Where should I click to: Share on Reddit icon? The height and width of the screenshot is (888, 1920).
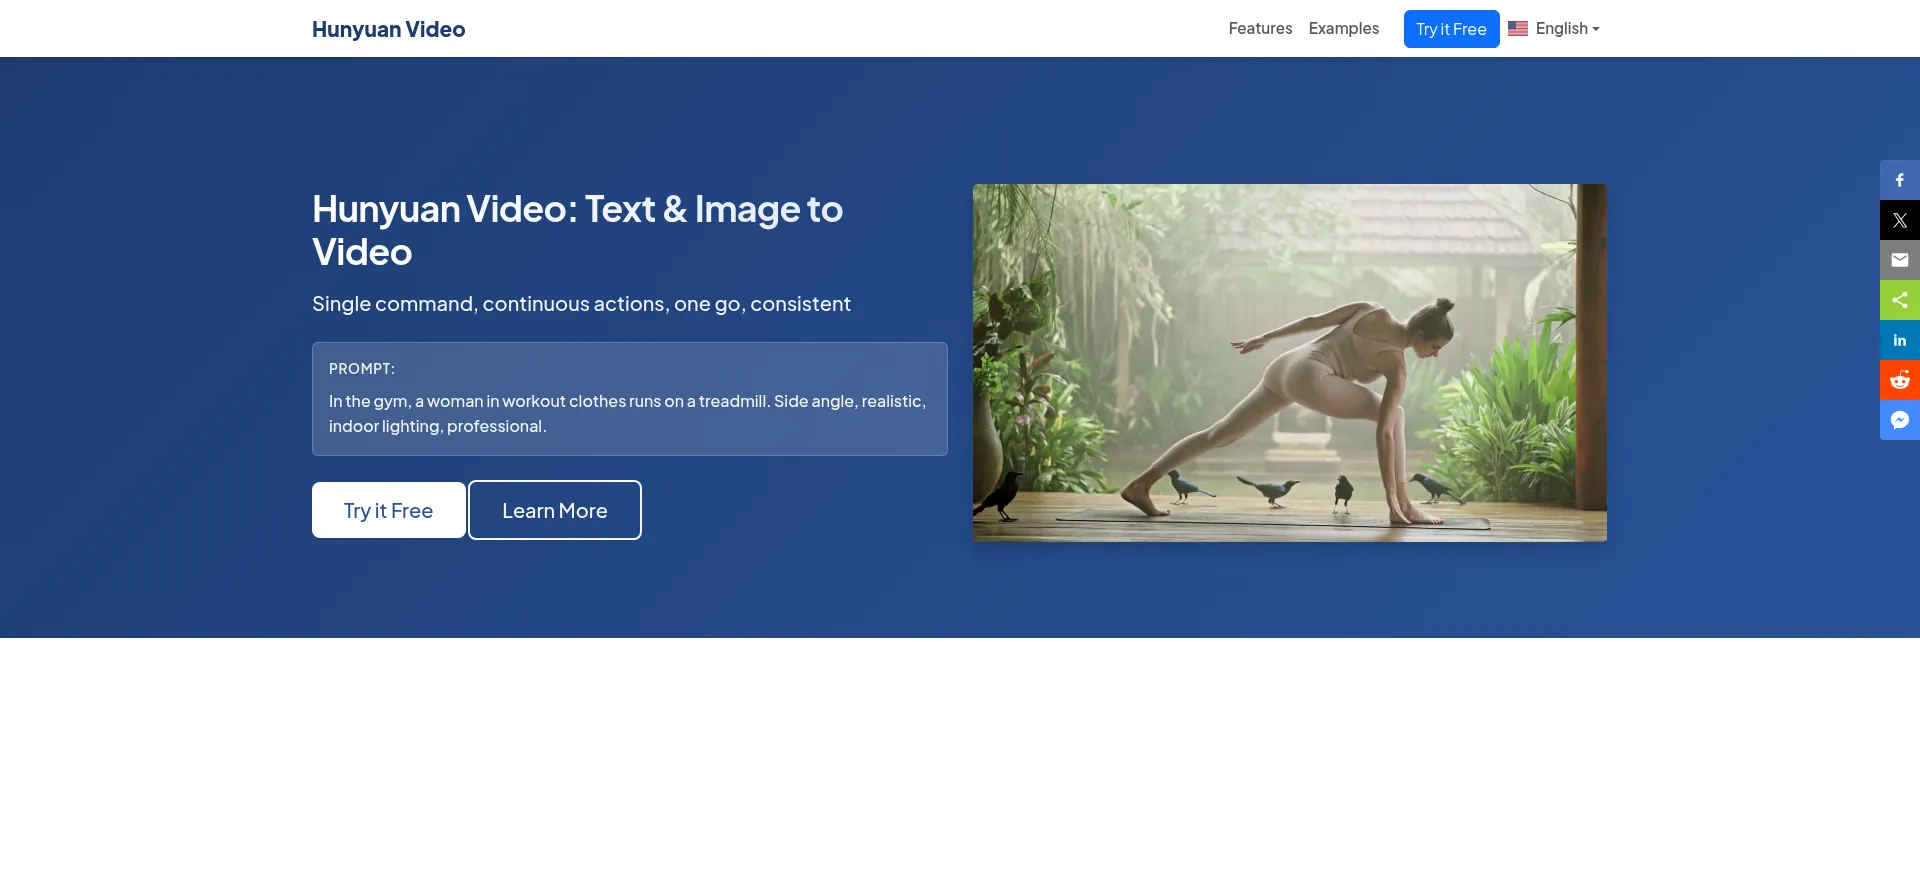(1900, 380)
